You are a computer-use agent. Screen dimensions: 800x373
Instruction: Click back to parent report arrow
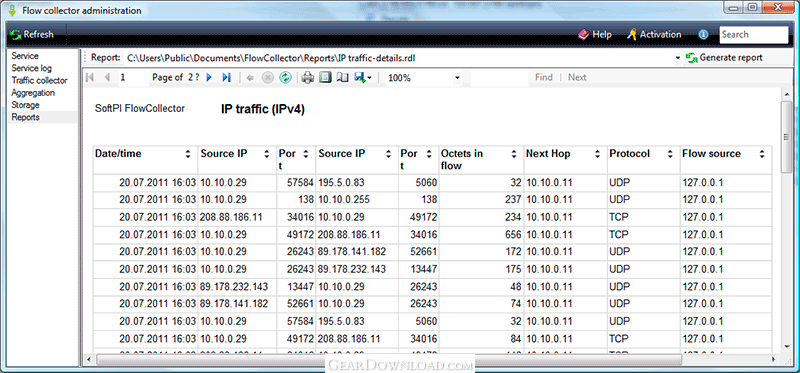click(250, 78)
